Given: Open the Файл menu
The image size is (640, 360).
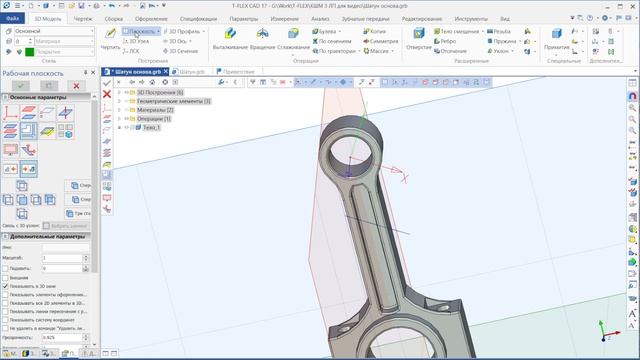Looking at the screenshot, I should pos(13,19).
